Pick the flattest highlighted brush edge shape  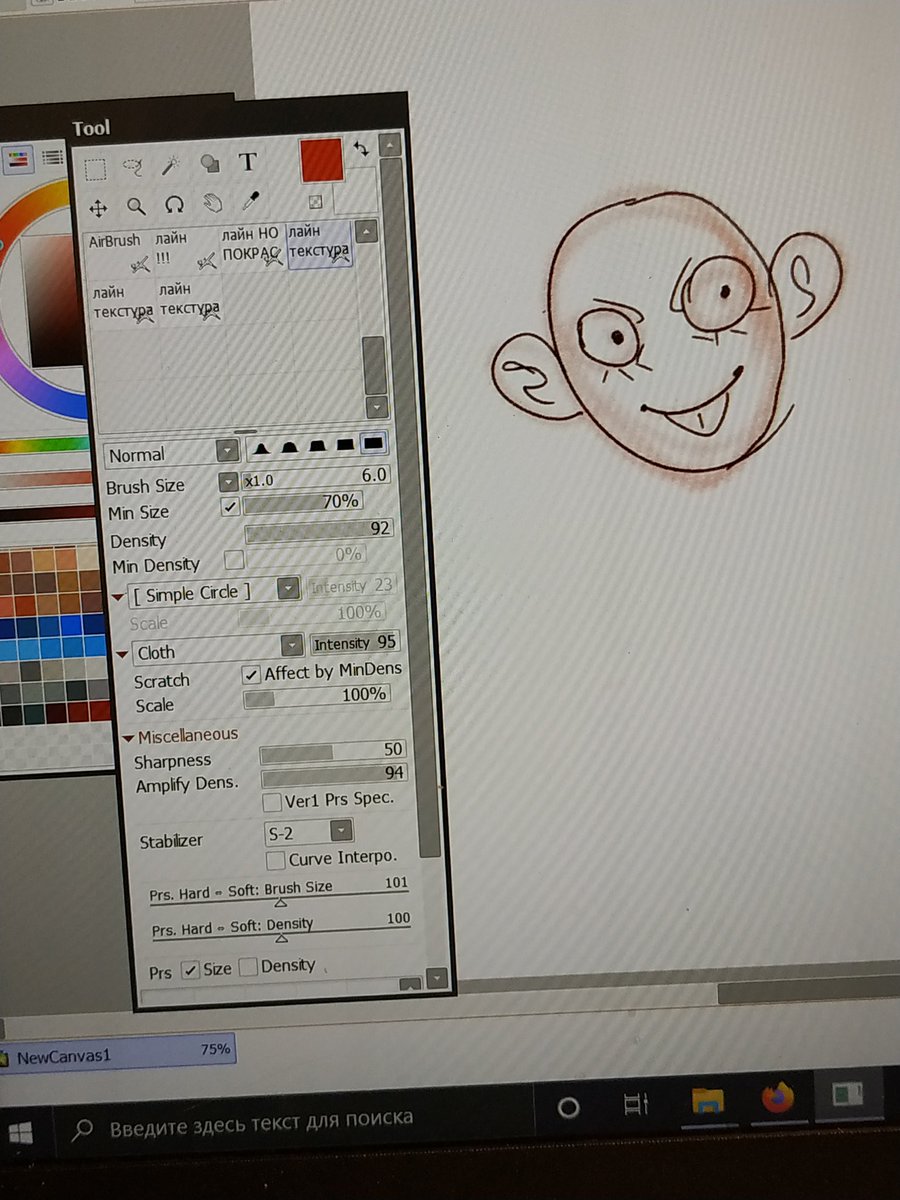point(374,442)
